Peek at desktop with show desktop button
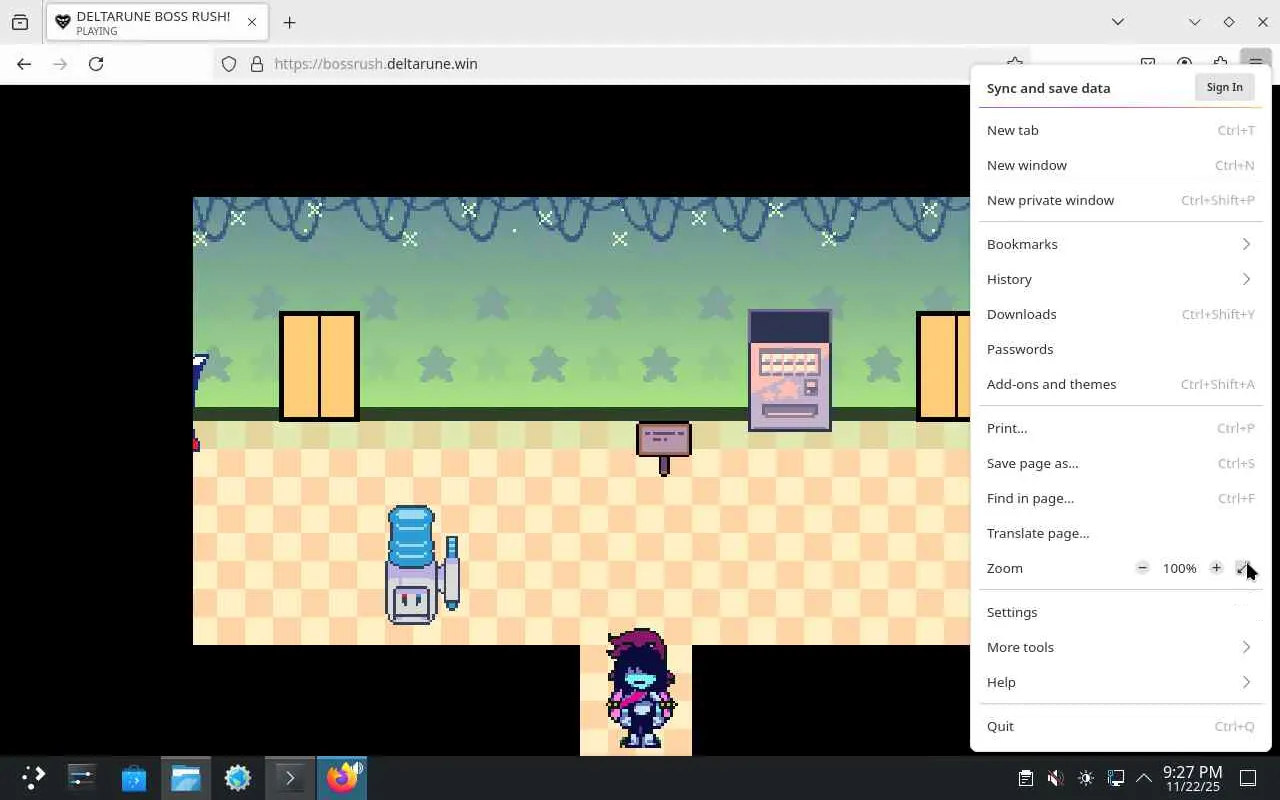 tap(1248, 778)
